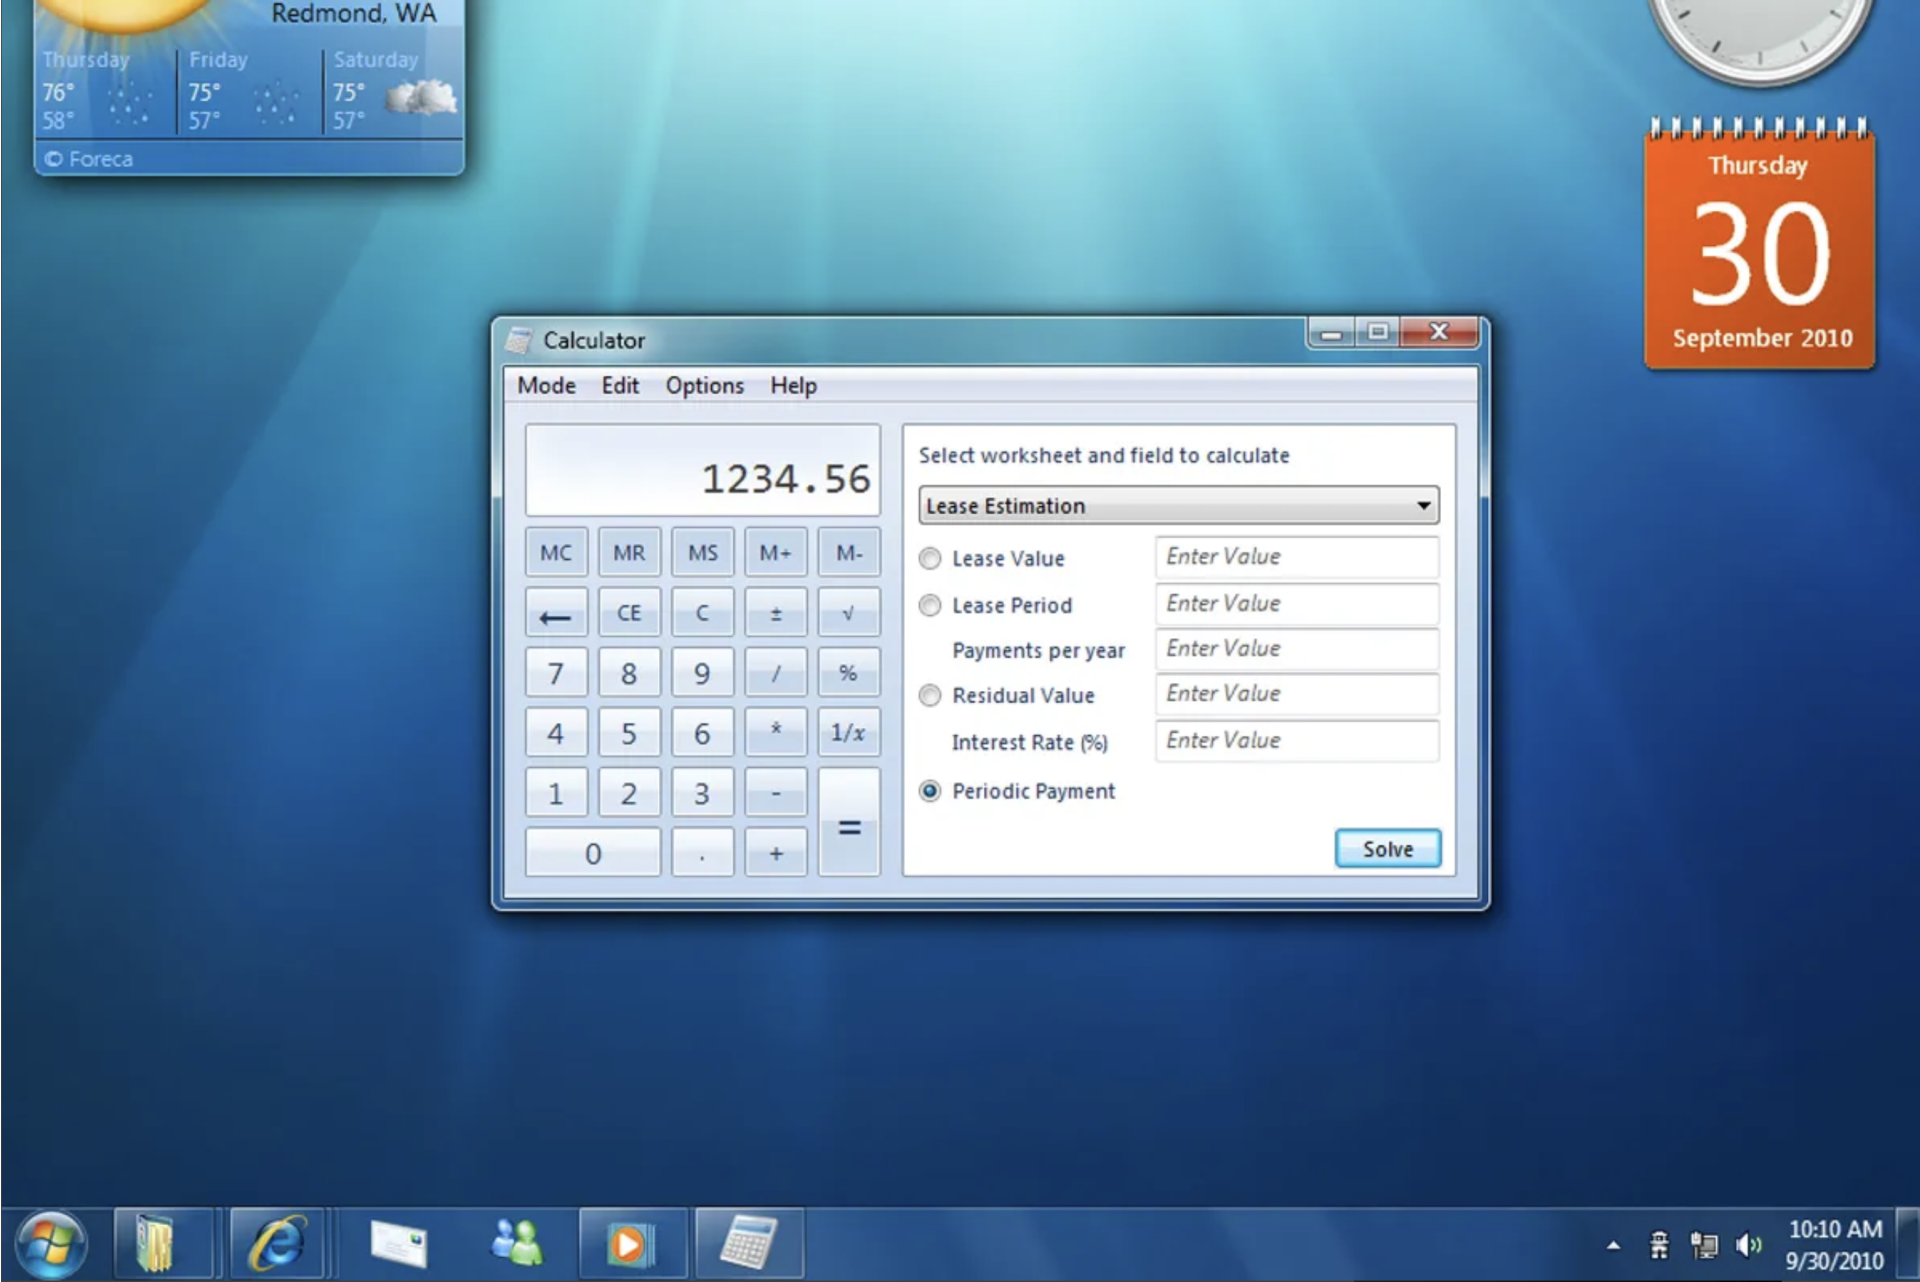Click the decimal point key
This screenshot has height=1282, width=1920.
coord(702,853)
